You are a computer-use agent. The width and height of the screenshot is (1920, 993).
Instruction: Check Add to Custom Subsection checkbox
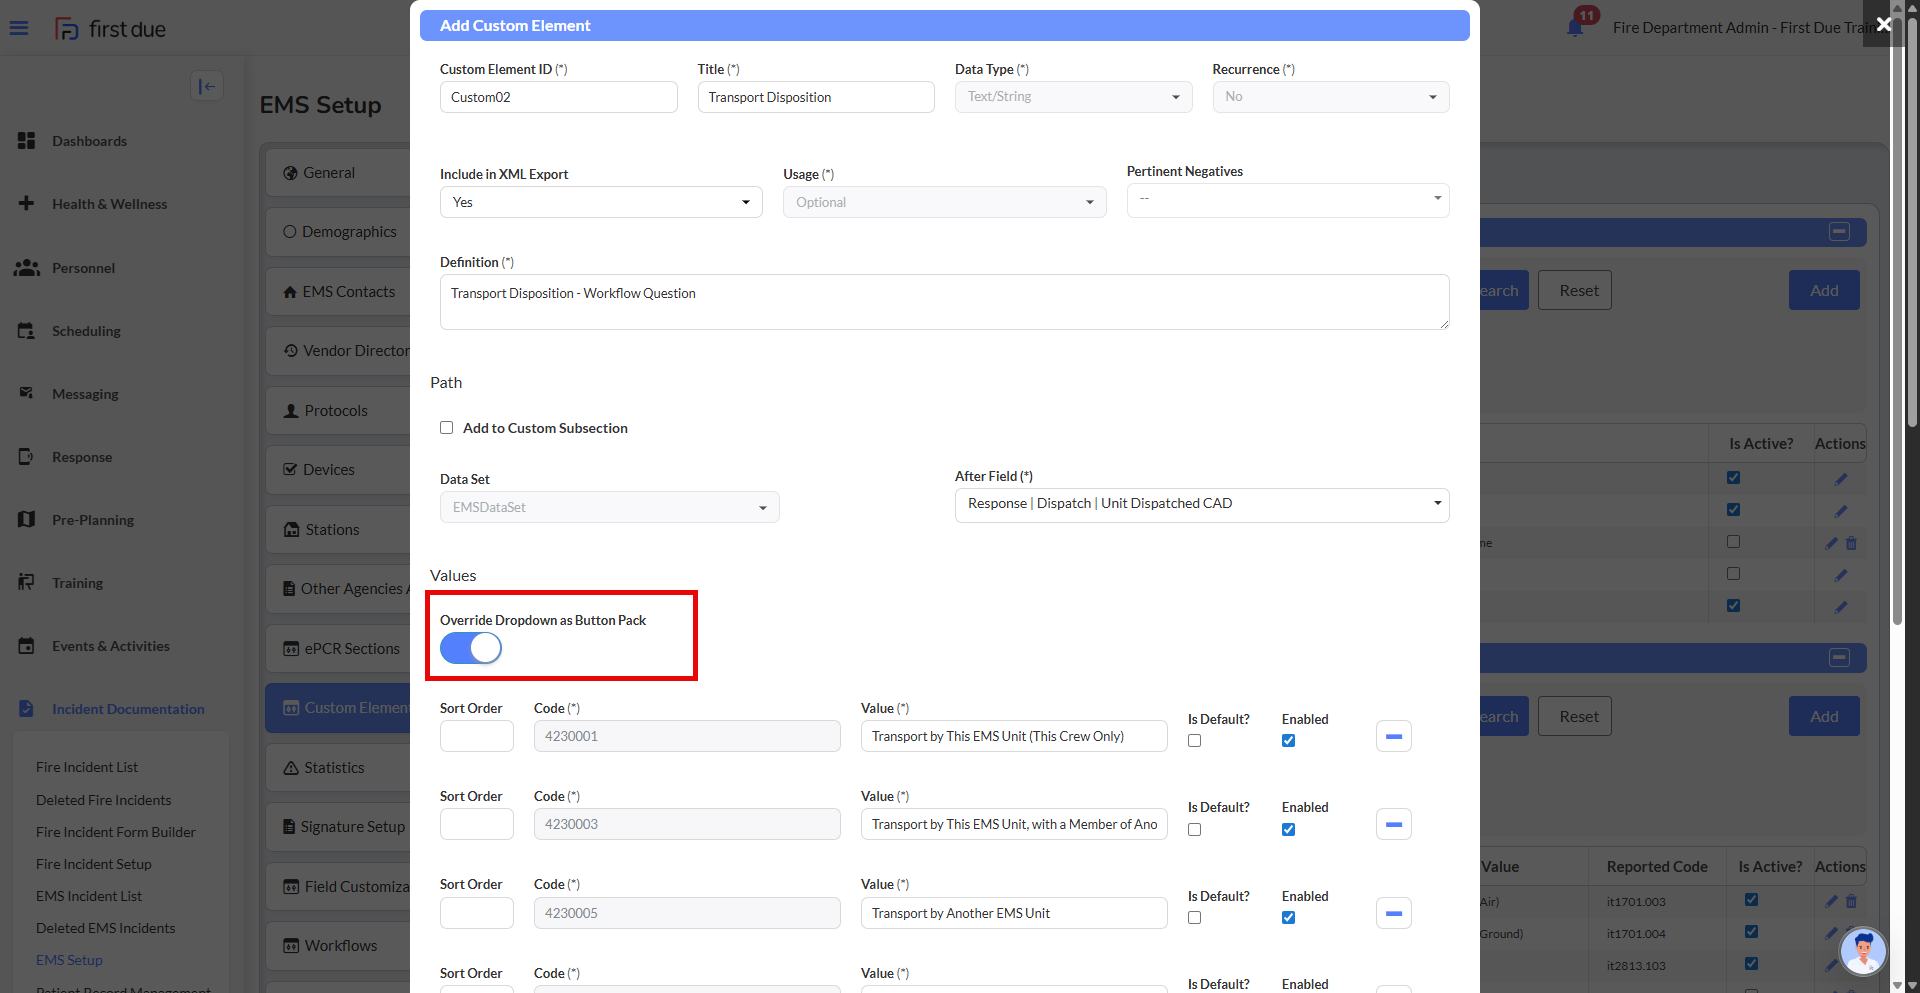(x=447, y=428)
